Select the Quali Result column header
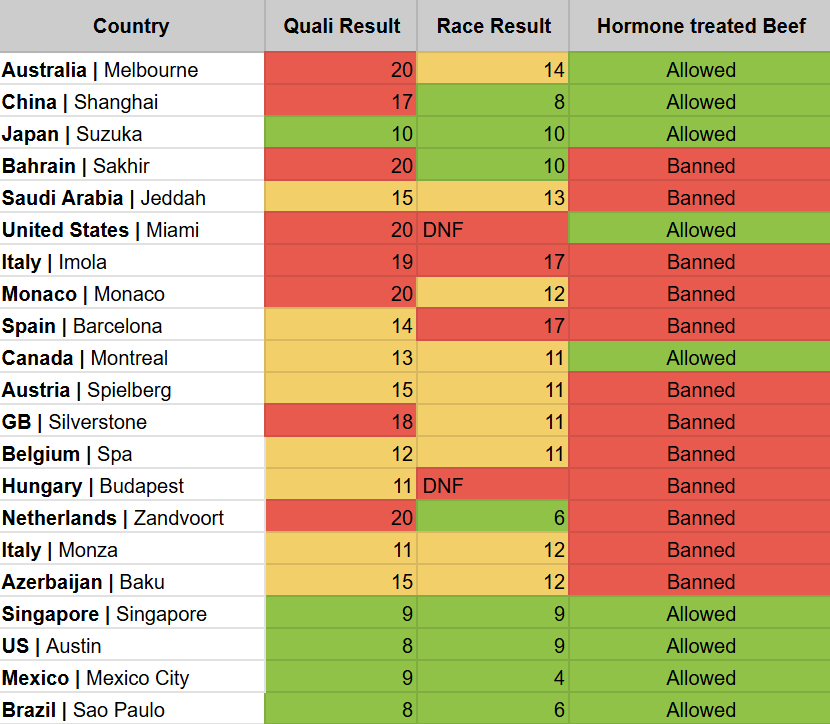The width and height of the screenshot is (830, 724). pos(341,26)
